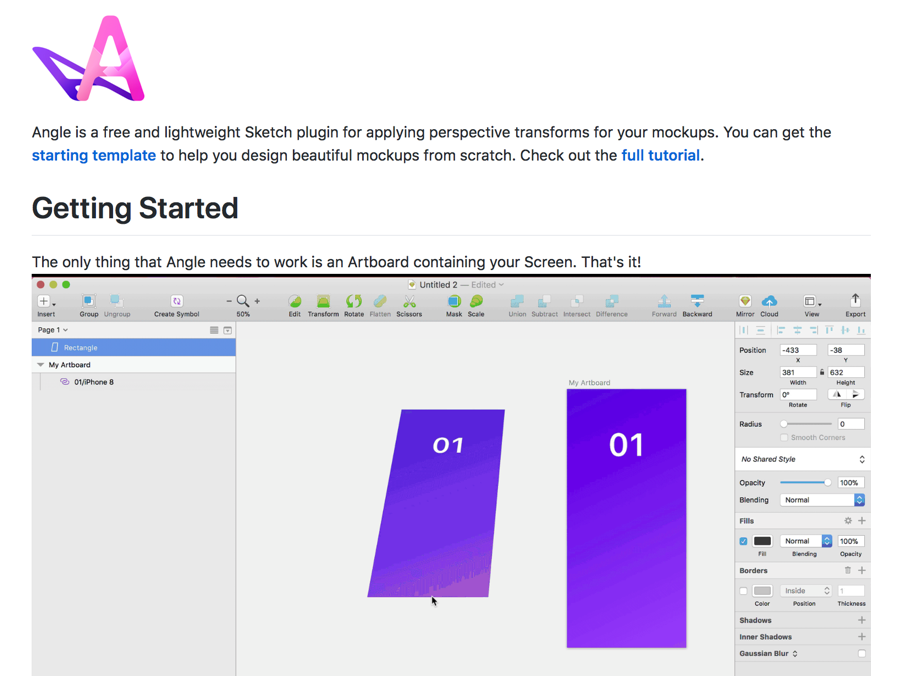Image resolution: width=900 pixels, height=676 pixels.
Task: Align layers to vertical middle
Action: [845, 330]
